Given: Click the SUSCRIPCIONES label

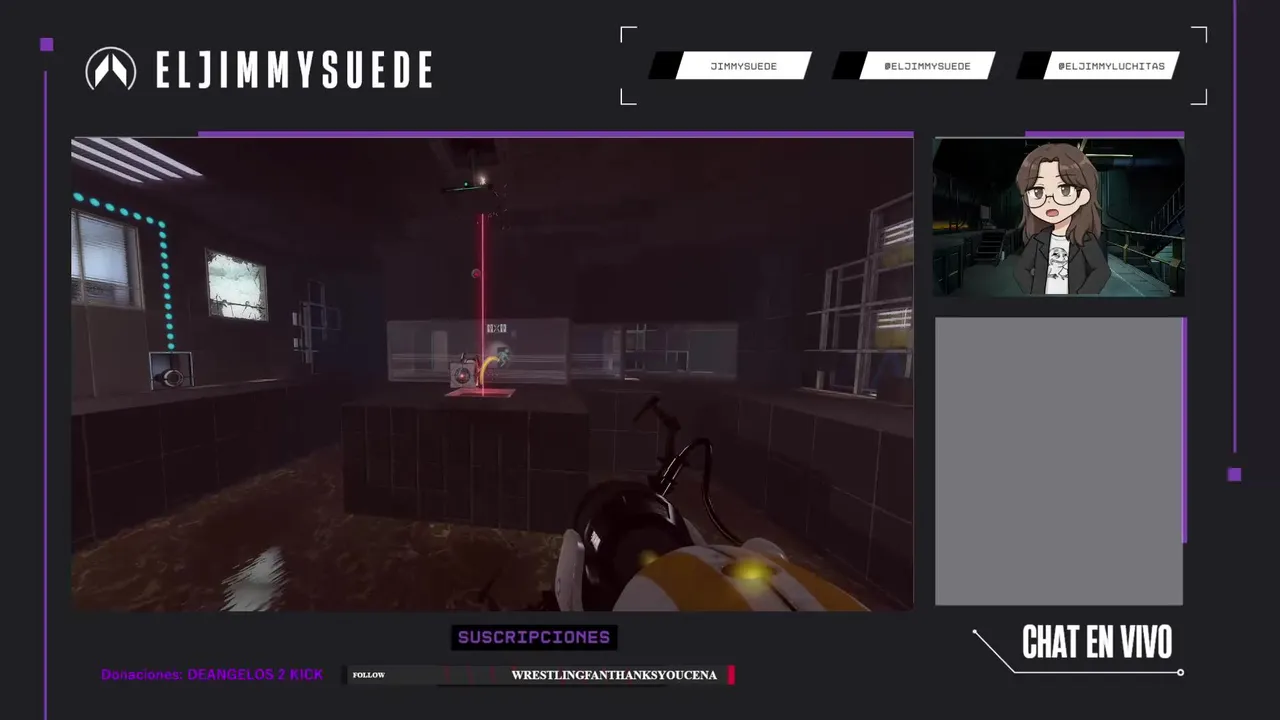Looking at the screenshot, I should point(534,637).
